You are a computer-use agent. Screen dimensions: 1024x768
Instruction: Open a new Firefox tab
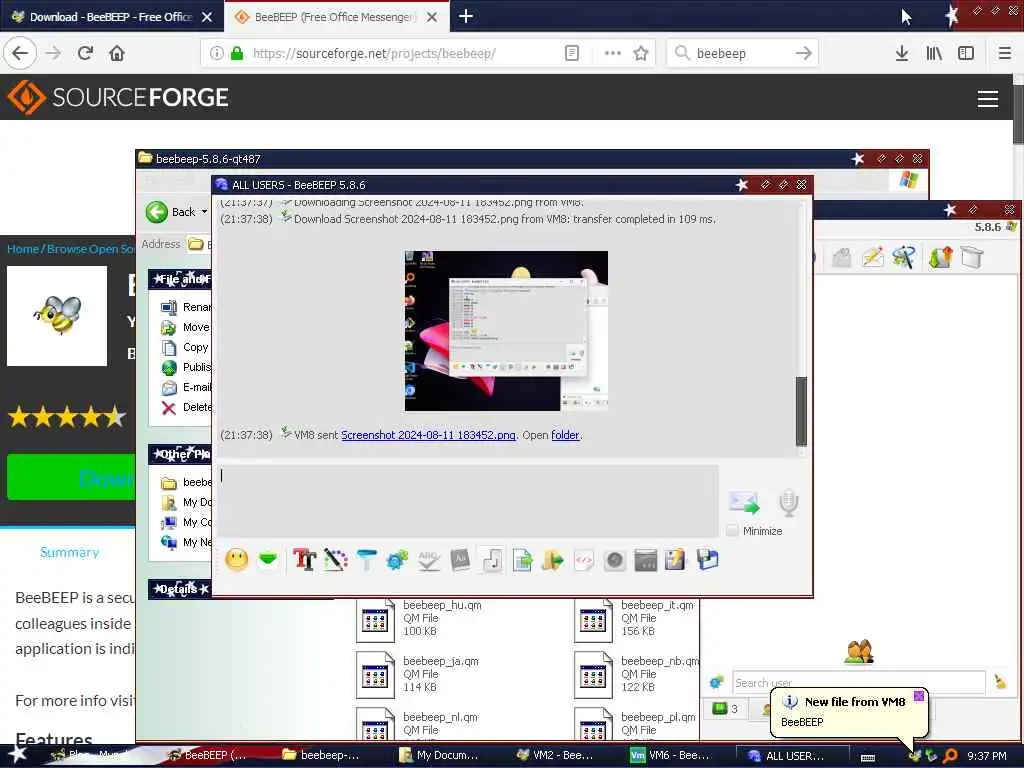[x=466, y=16]
